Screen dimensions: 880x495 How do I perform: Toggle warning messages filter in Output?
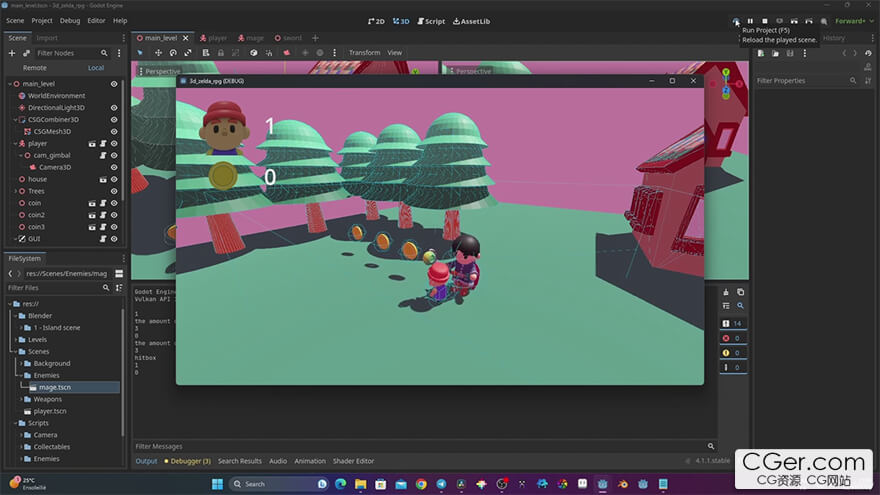pos(733,353)
